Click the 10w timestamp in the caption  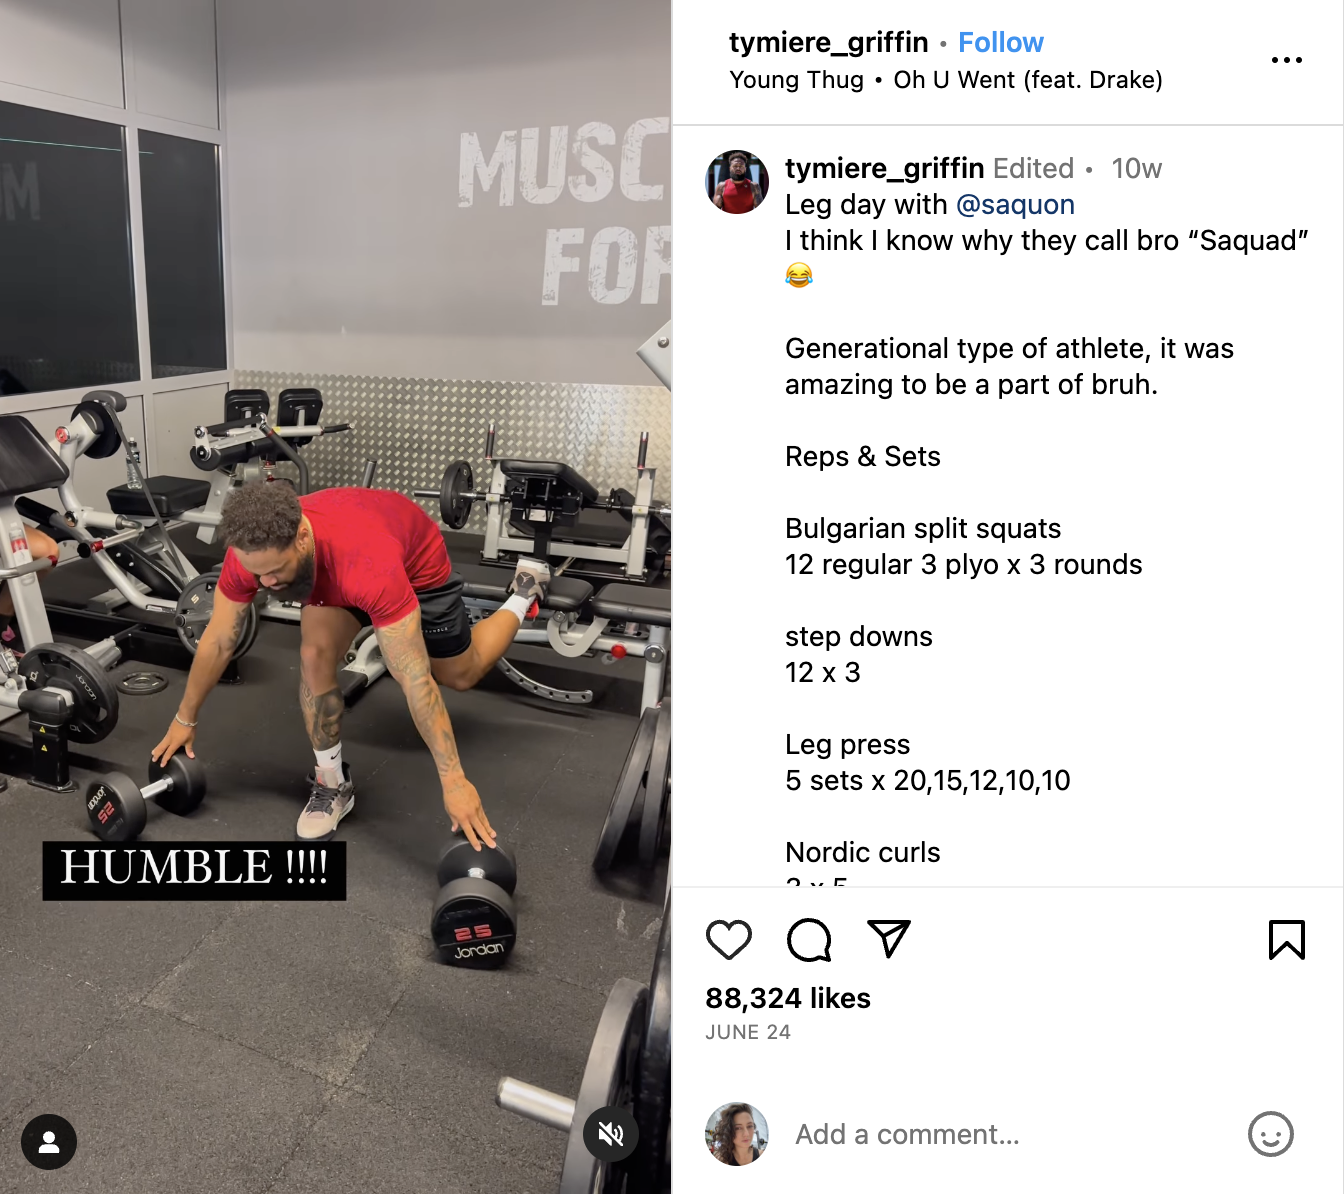[1137, 168]
